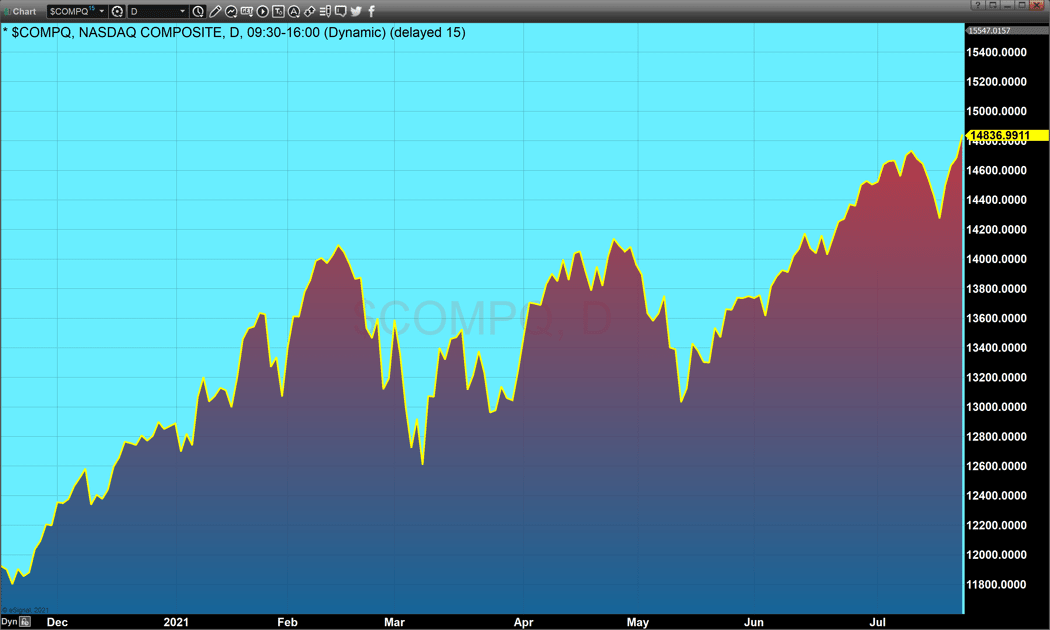The height and width of the screenshot is (630, 1050).
Task: Open the time template clock icon
Action: 198,11
